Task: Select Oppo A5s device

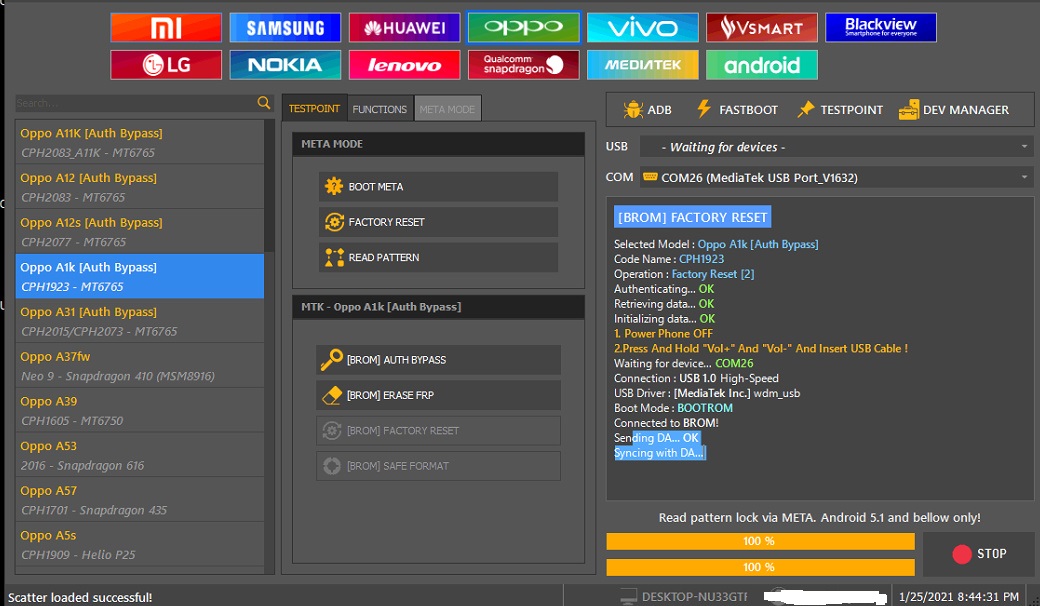Action: pyautogui.click(x=140, y=545)
